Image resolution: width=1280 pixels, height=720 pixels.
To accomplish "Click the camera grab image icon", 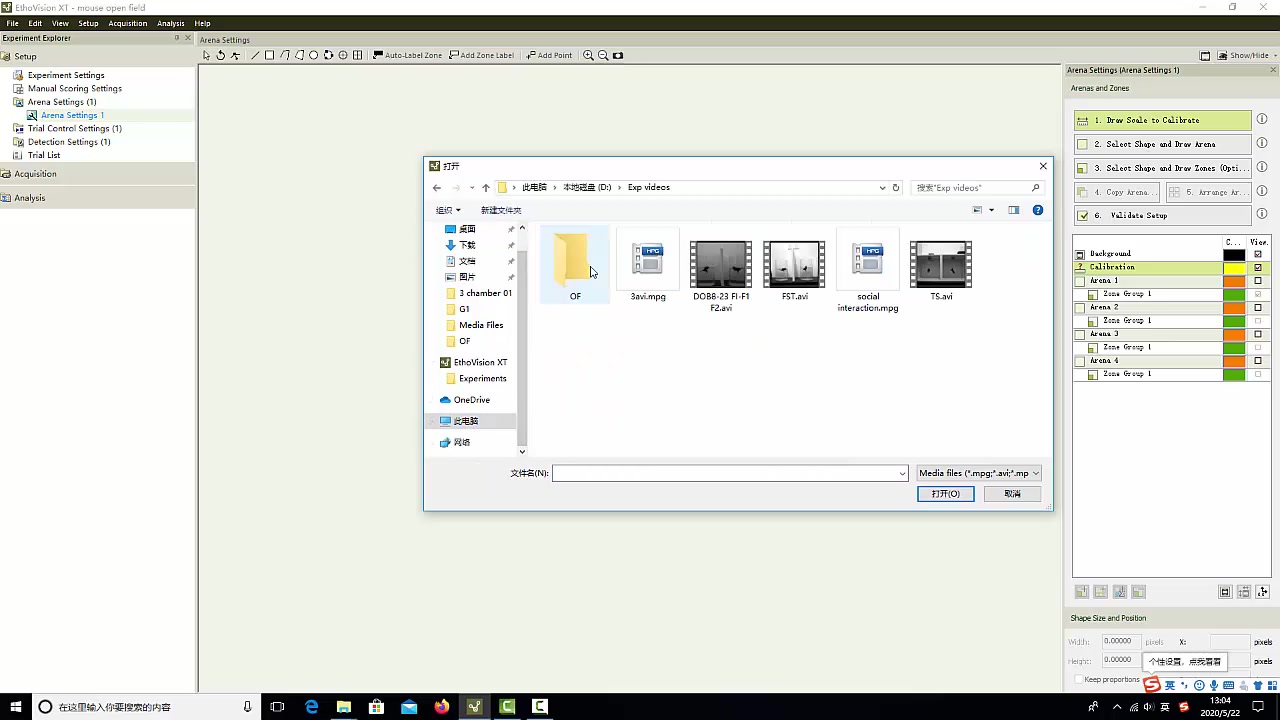I will [x=618, y=55].
